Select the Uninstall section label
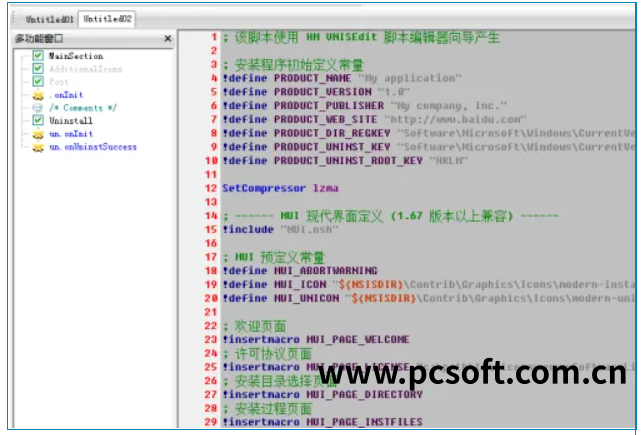Viewport: 642px width, 435px height. point(70,121)
